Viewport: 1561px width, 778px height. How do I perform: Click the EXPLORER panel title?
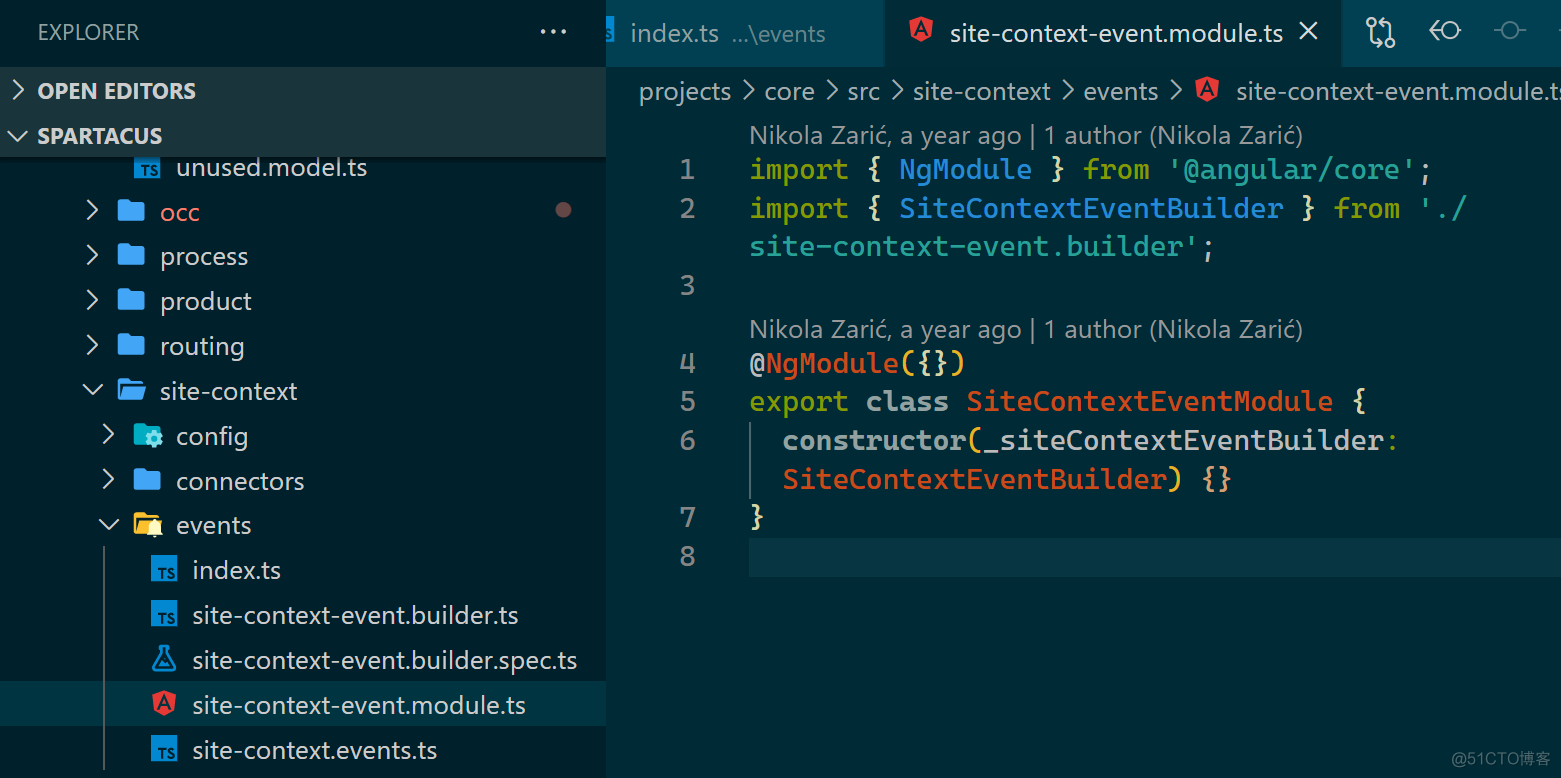pos(88,33)
